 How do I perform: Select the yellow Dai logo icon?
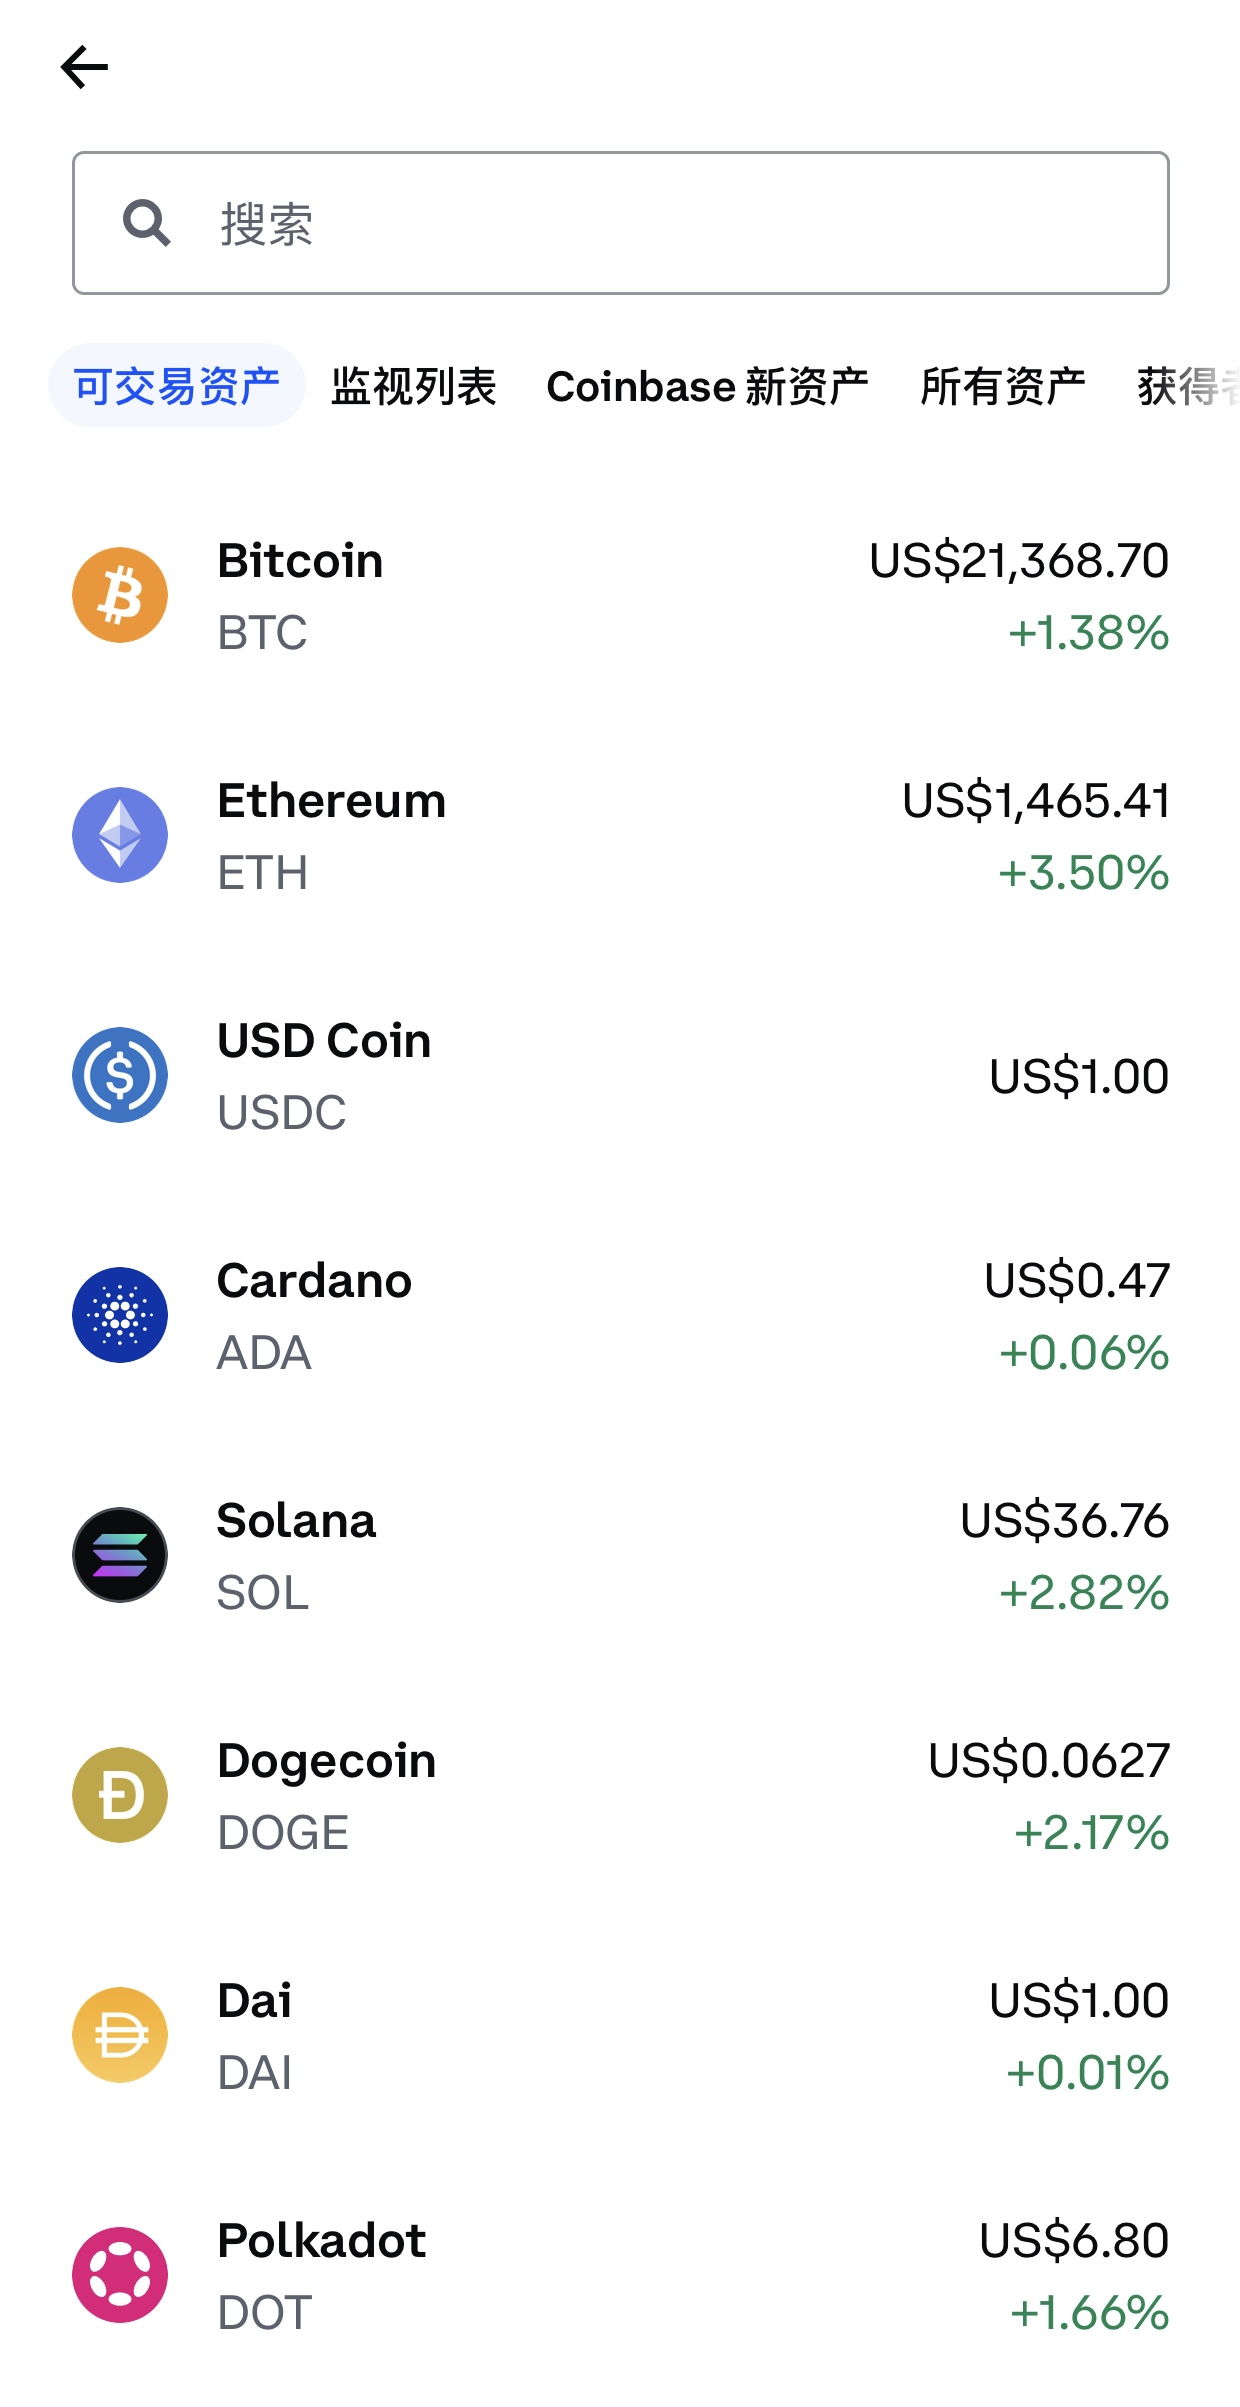[x=120, y=2035]
